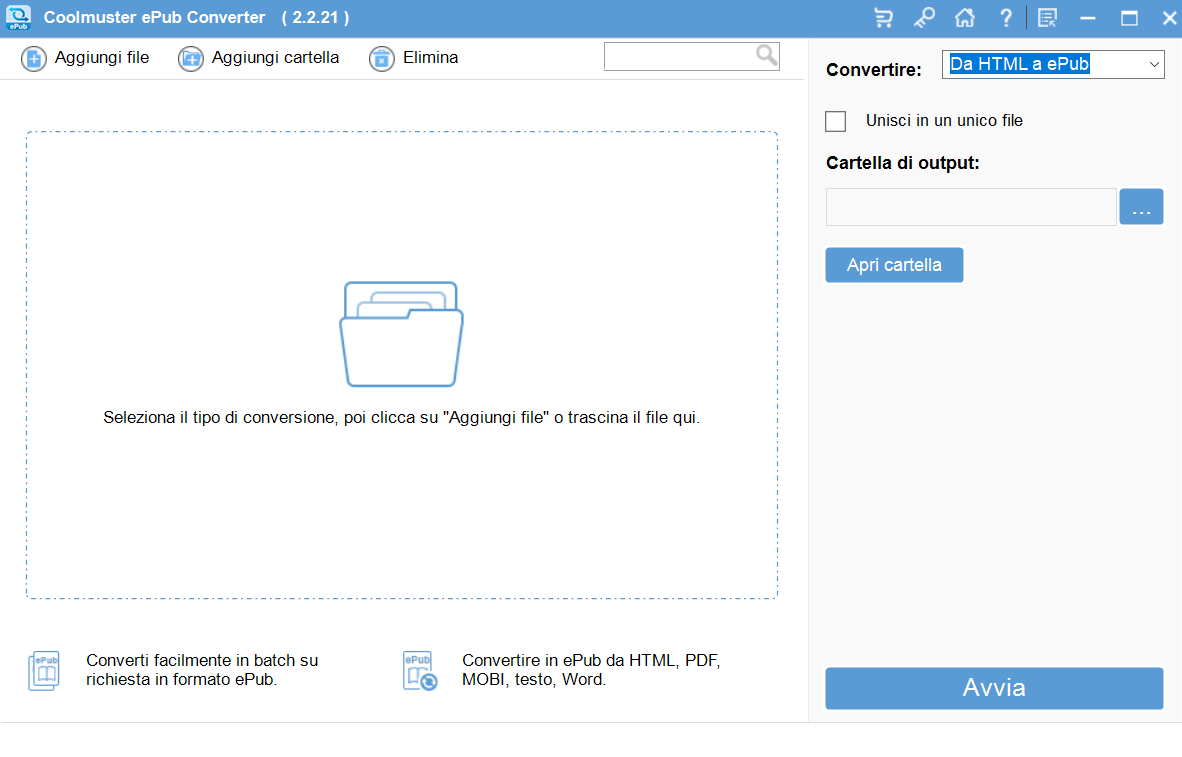
Task: Minimize the Coolmuster window
Action: click(1088, 17)
